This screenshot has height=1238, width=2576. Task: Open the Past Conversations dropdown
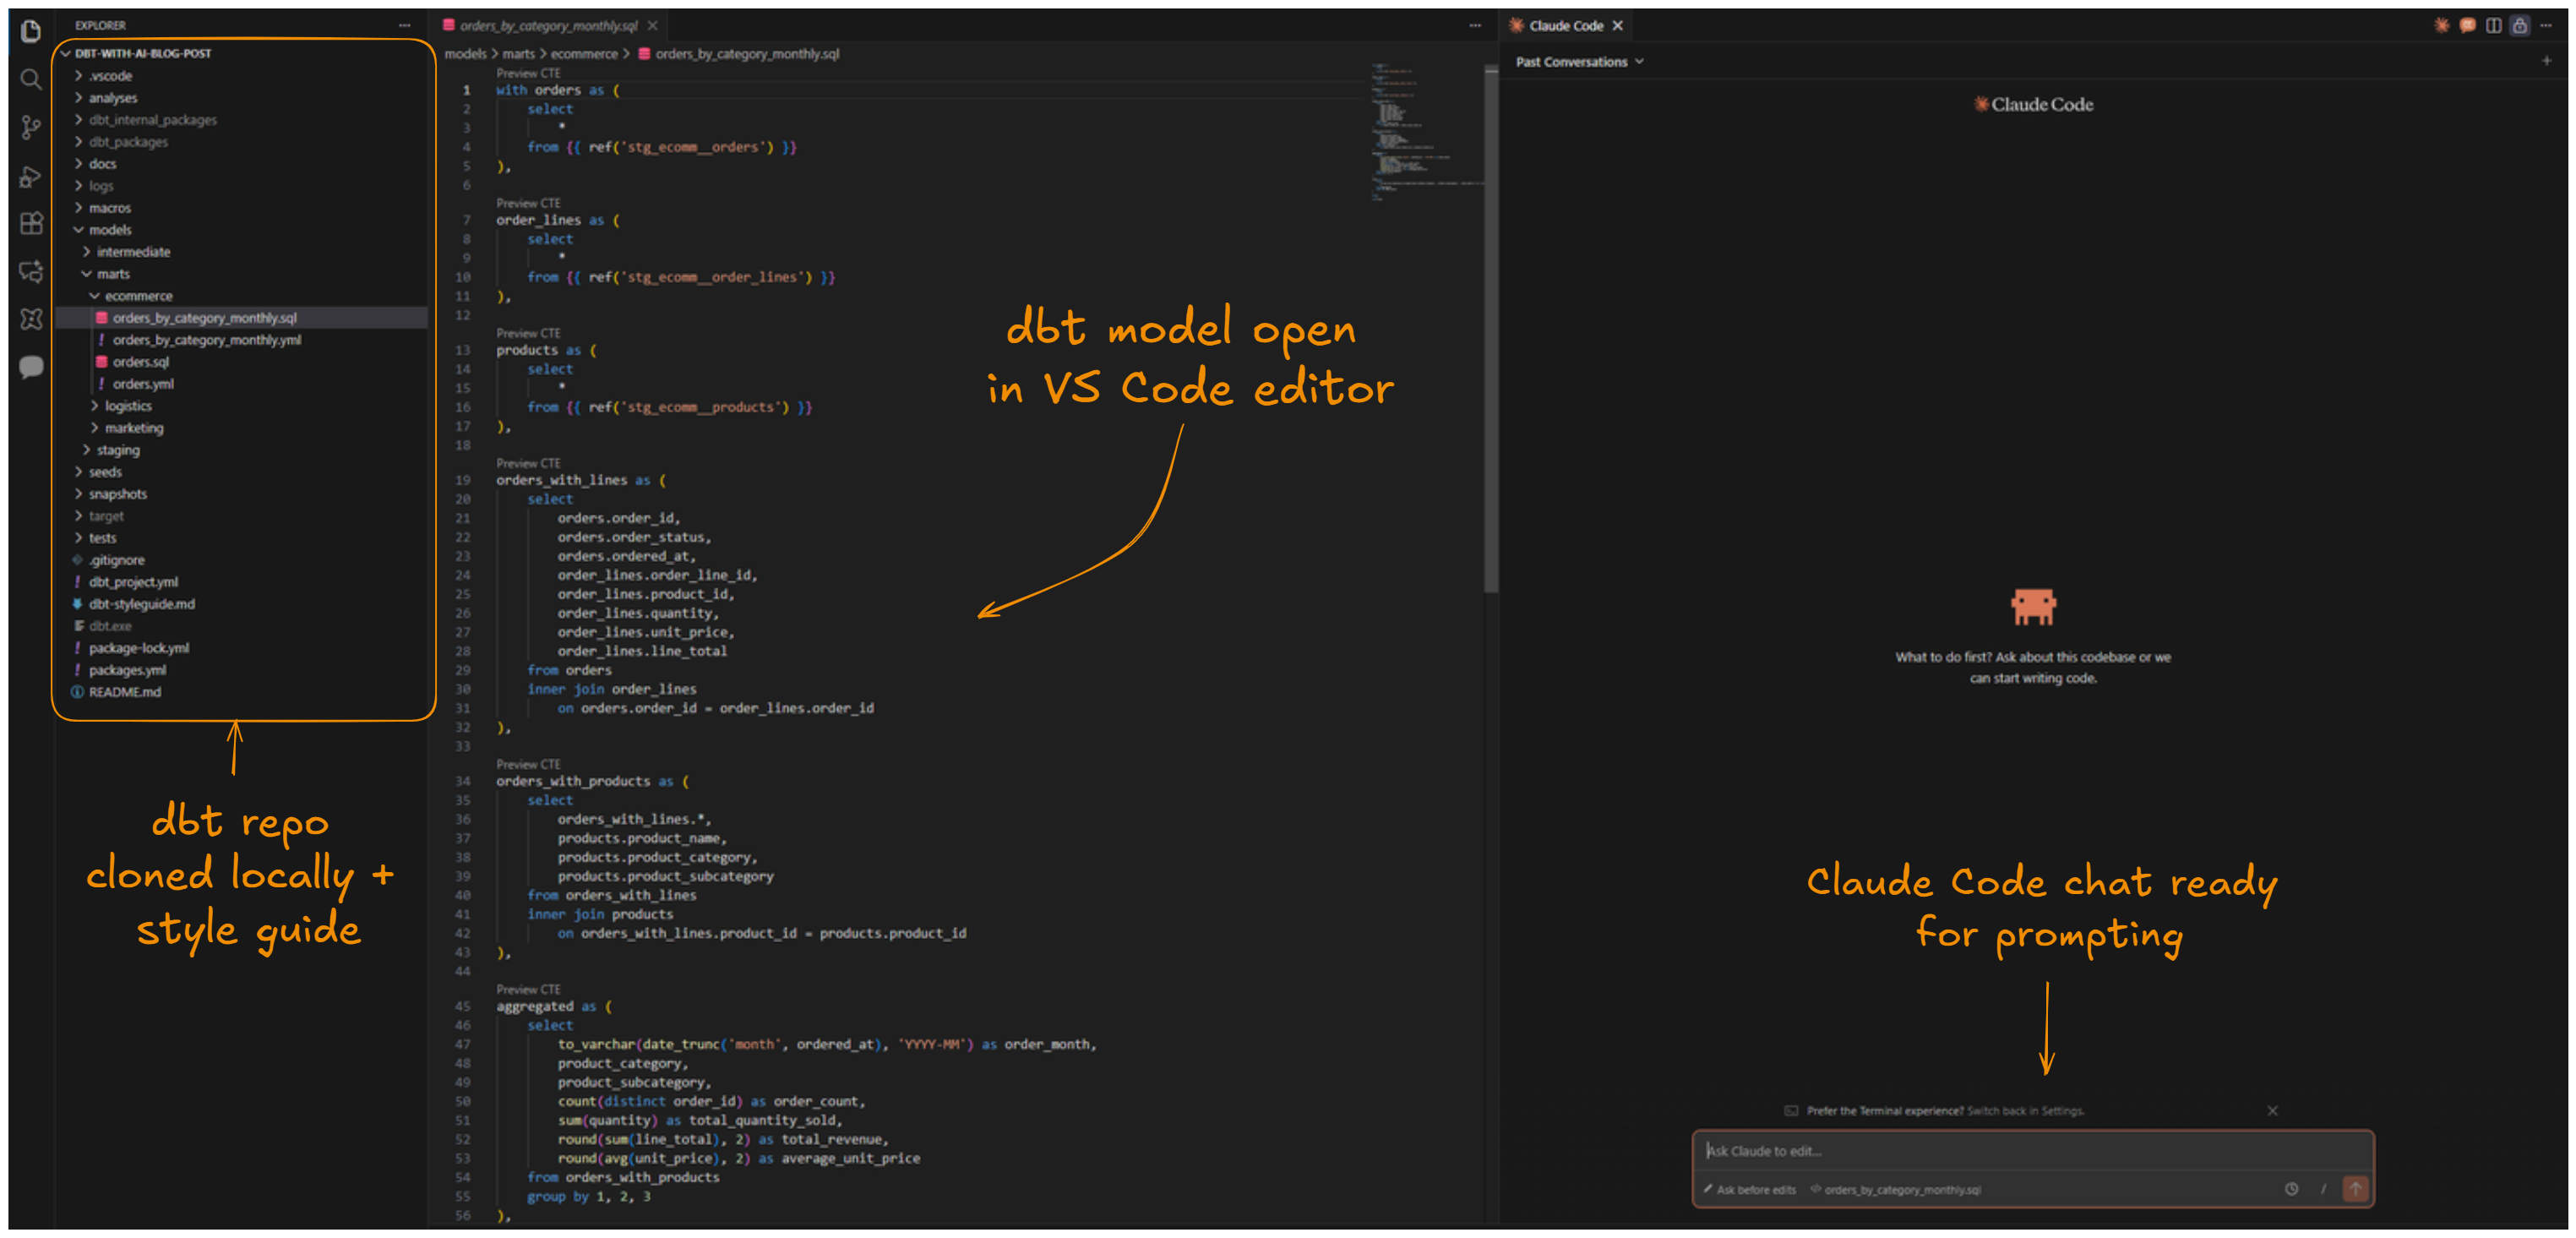1578,62
